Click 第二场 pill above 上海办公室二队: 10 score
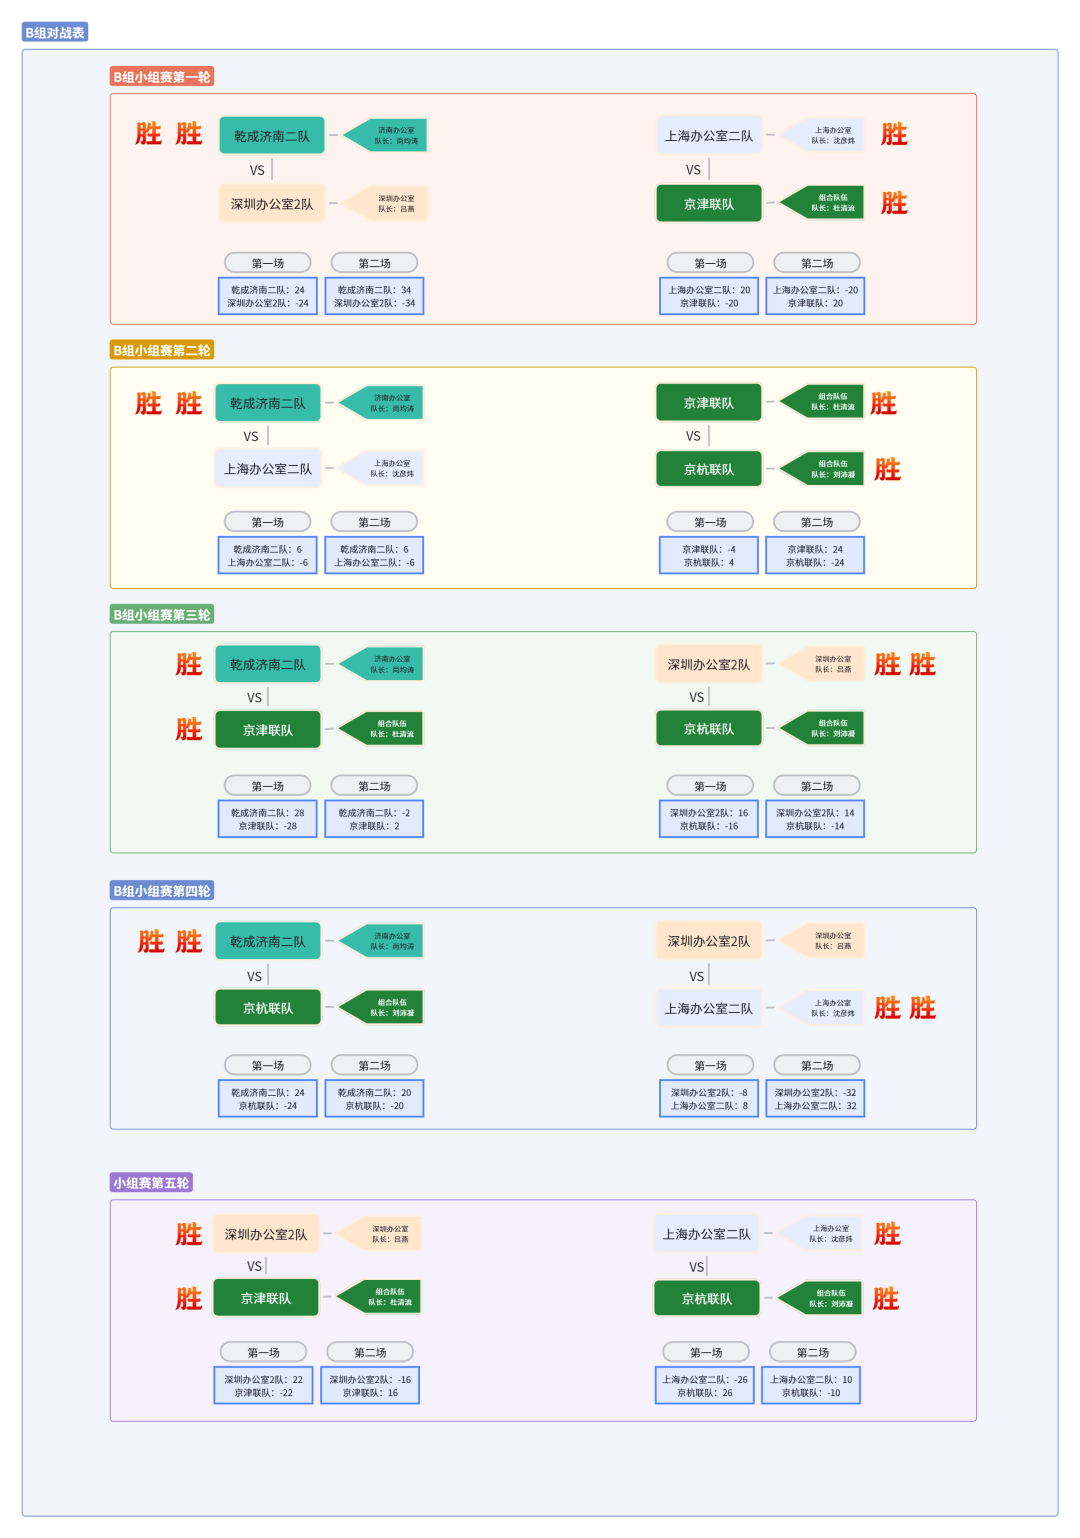 click(x=813, y=1352)
